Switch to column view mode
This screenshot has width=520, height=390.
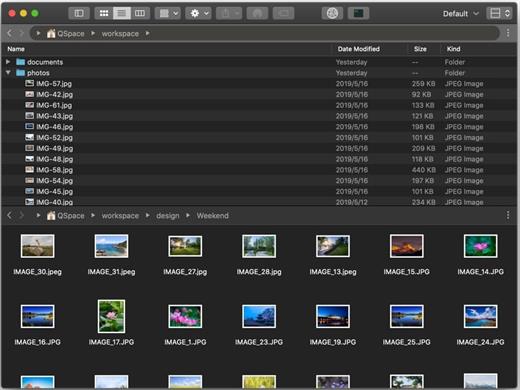tap(140, 13)
